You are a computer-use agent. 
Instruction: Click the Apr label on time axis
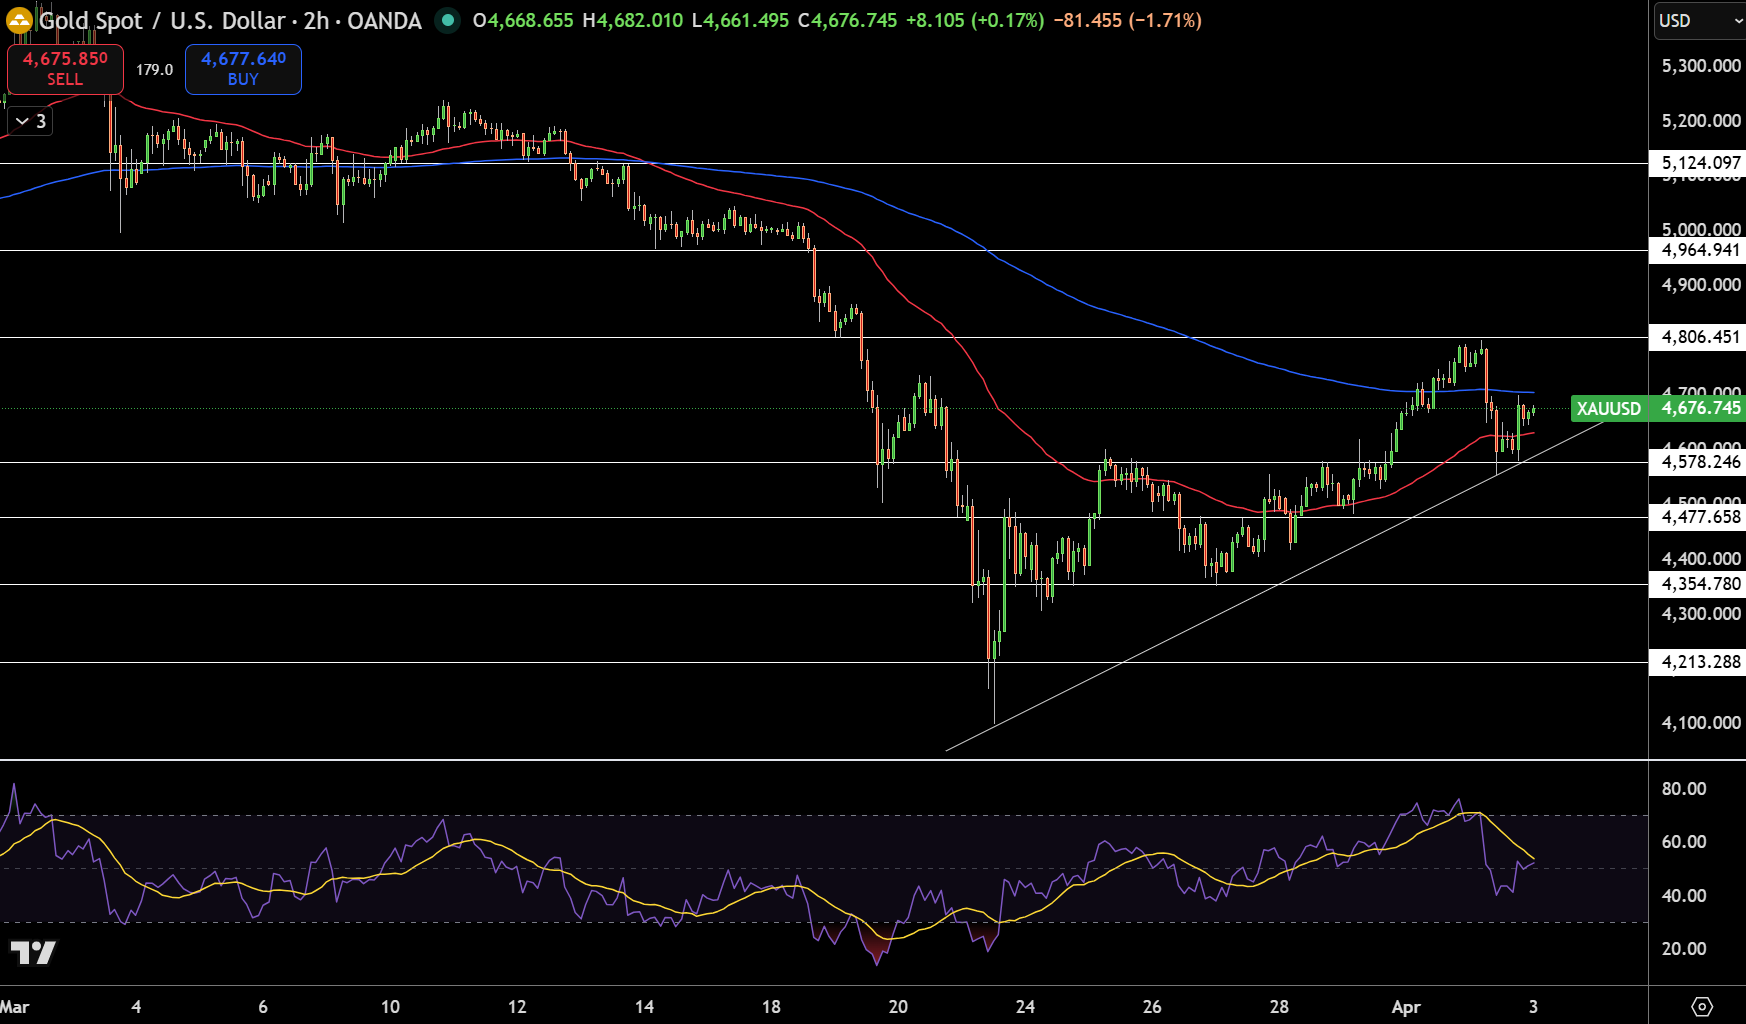1406,1007
